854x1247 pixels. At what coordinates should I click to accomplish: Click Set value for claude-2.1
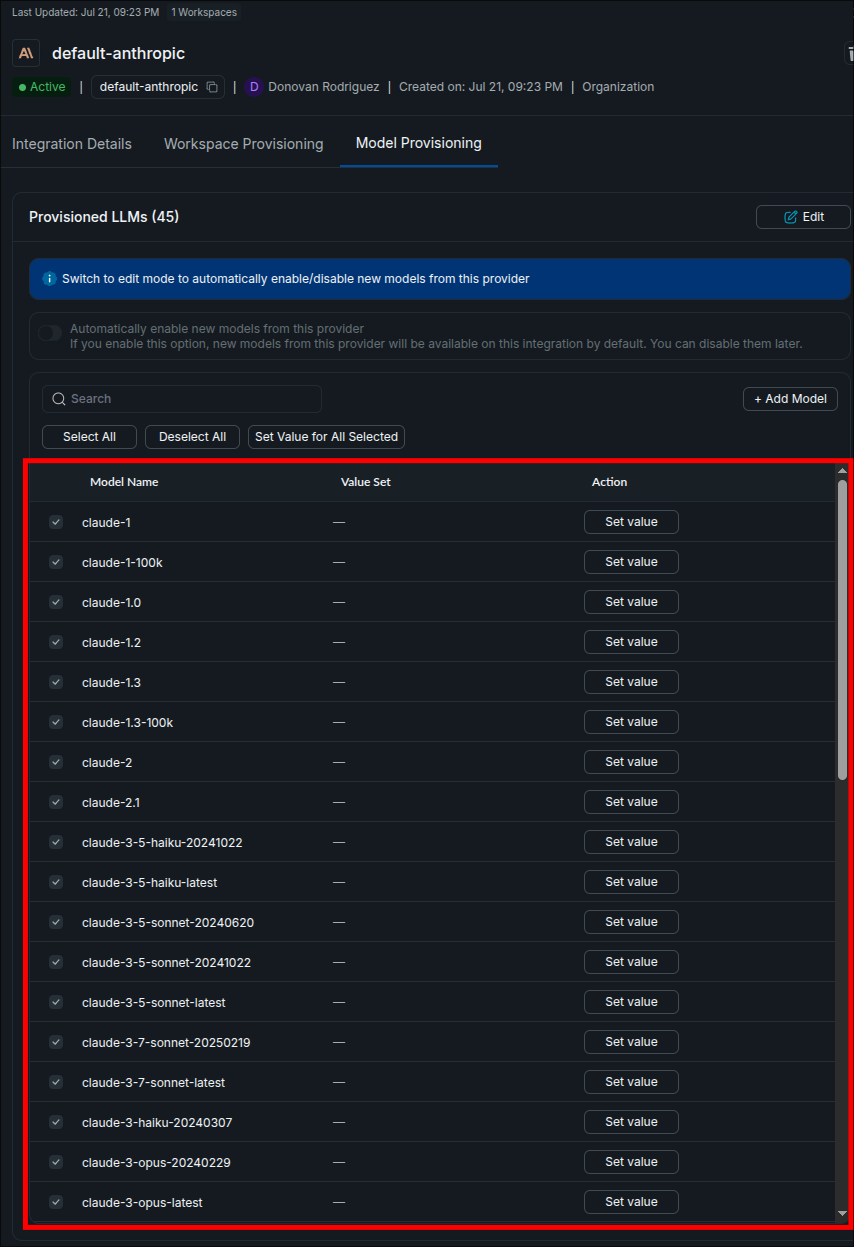coord(631,802)
